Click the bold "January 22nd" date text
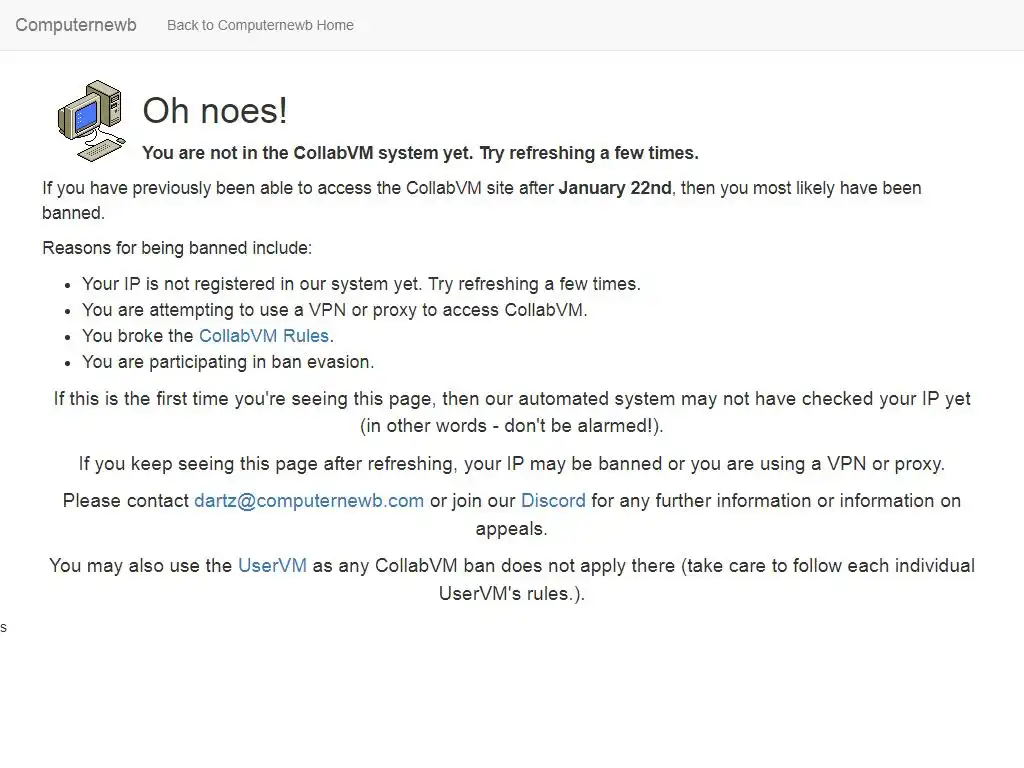This screenshot has height=768, width=1024. [x=615, y=188]
